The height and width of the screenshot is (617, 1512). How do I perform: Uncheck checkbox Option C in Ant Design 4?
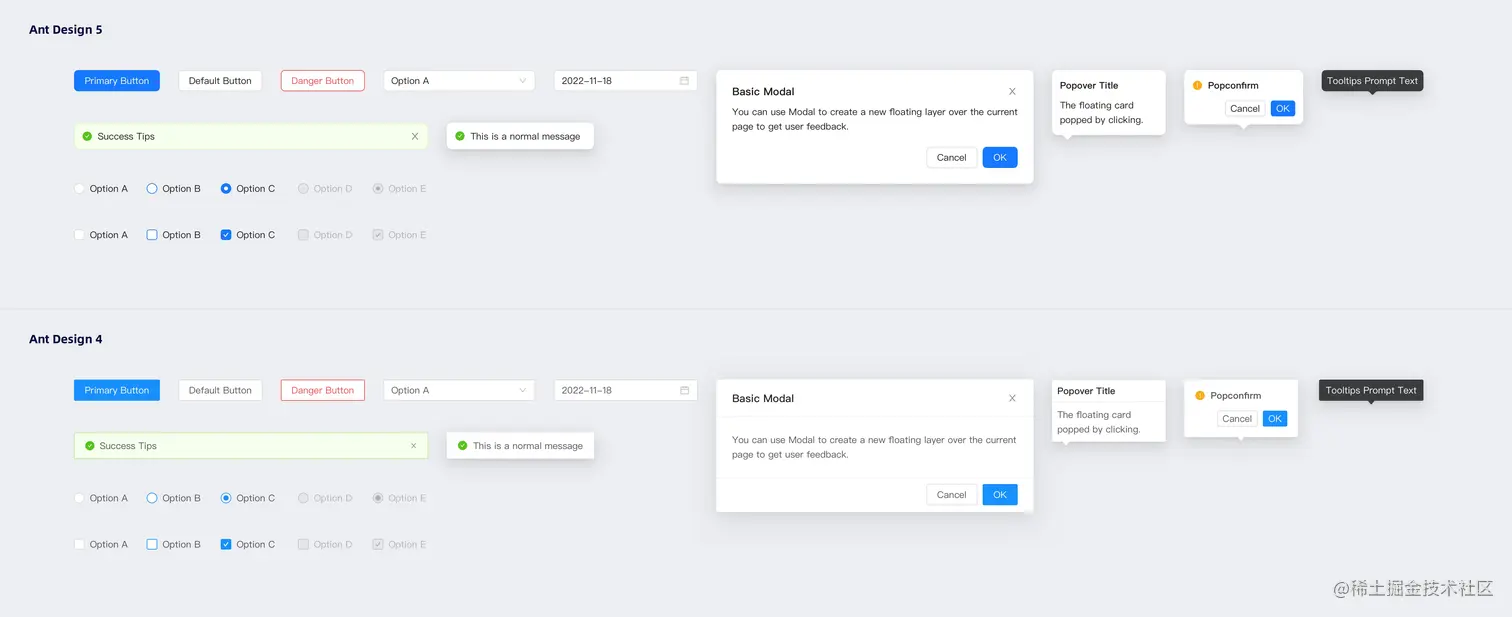click(x=226, y=544)
